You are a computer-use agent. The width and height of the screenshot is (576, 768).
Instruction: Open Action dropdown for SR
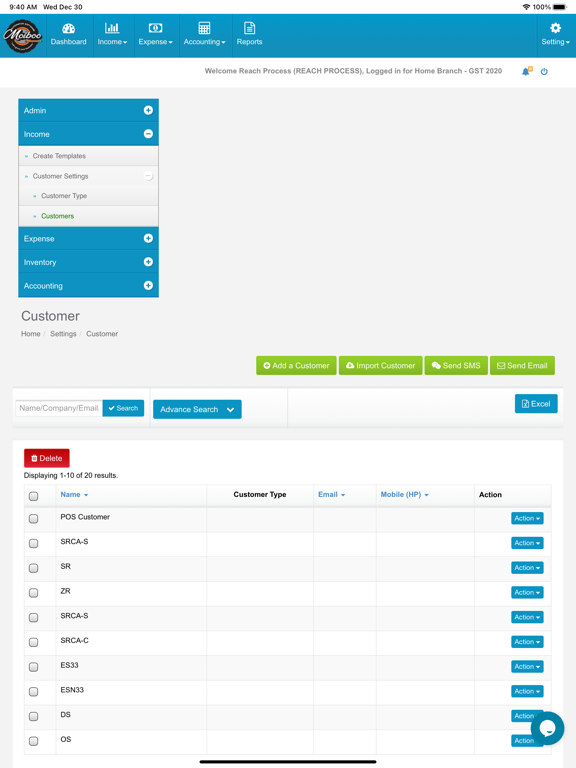527,568
